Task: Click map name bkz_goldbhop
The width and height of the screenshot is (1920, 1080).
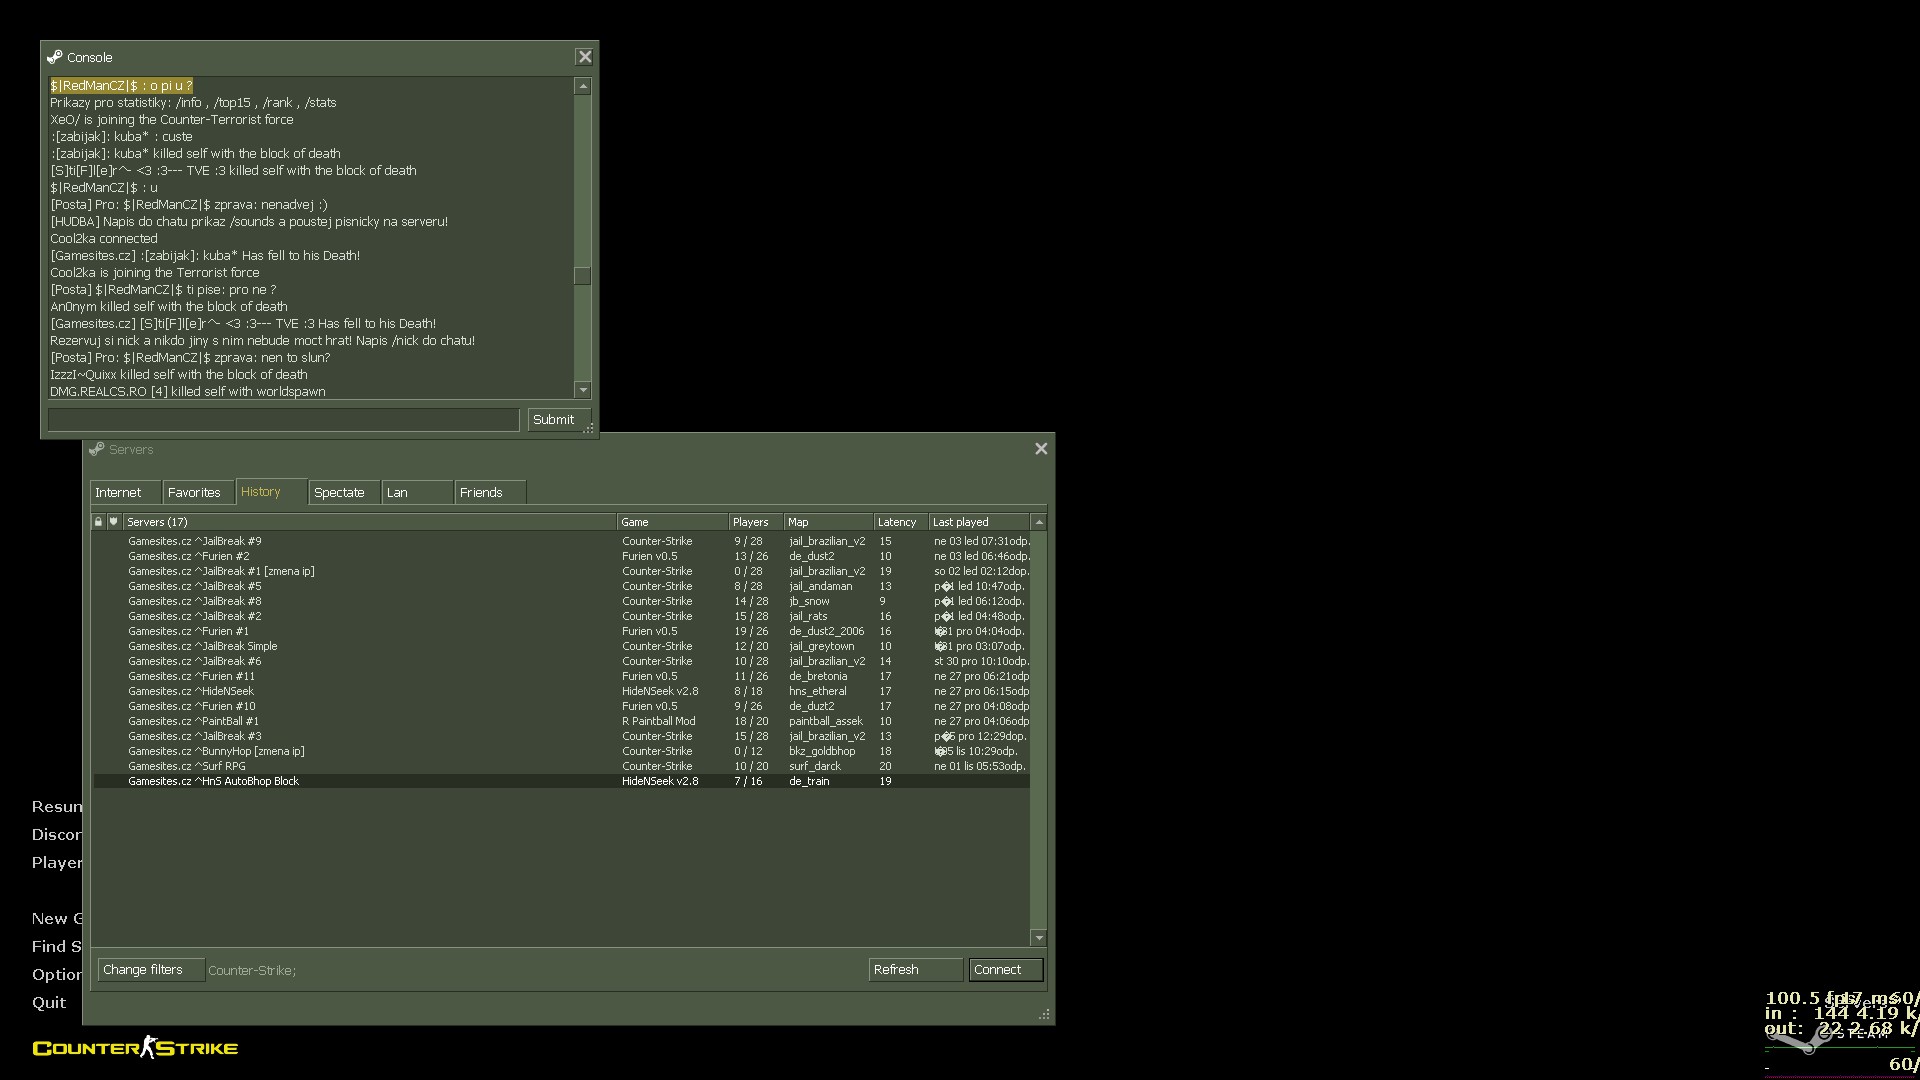Action: click(822, 751)
